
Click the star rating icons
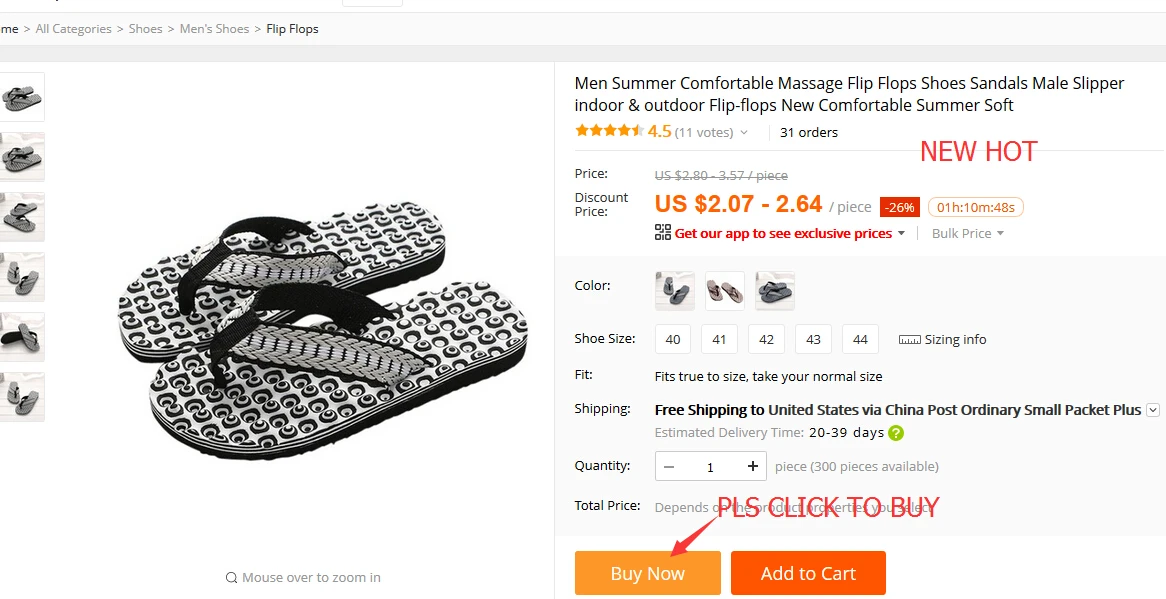coord(609,131)
